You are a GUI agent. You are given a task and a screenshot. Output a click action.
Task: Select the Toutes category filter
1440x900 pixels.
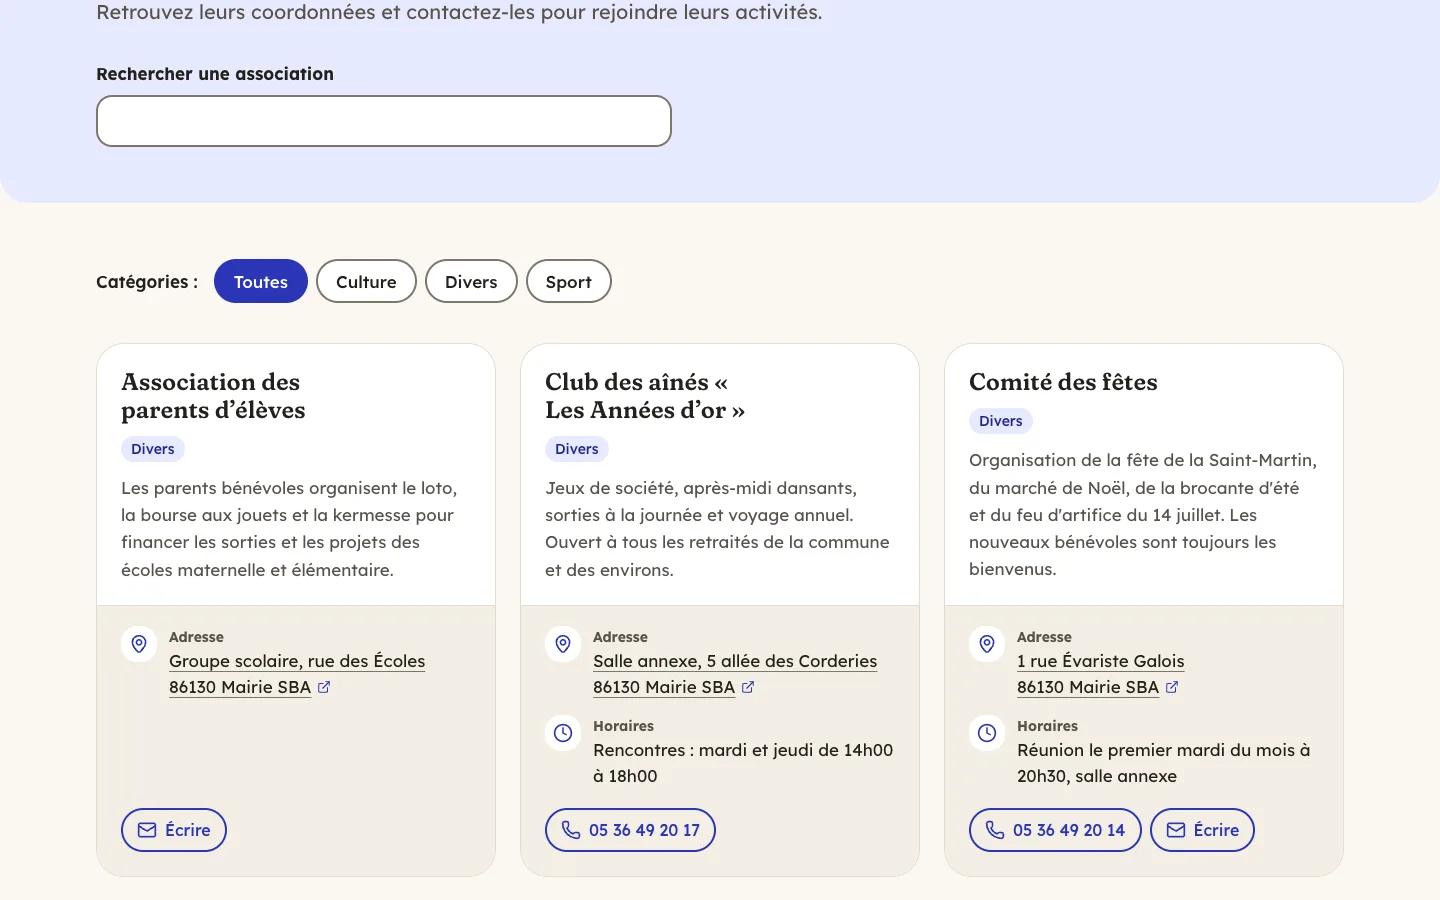click(261, 281)
